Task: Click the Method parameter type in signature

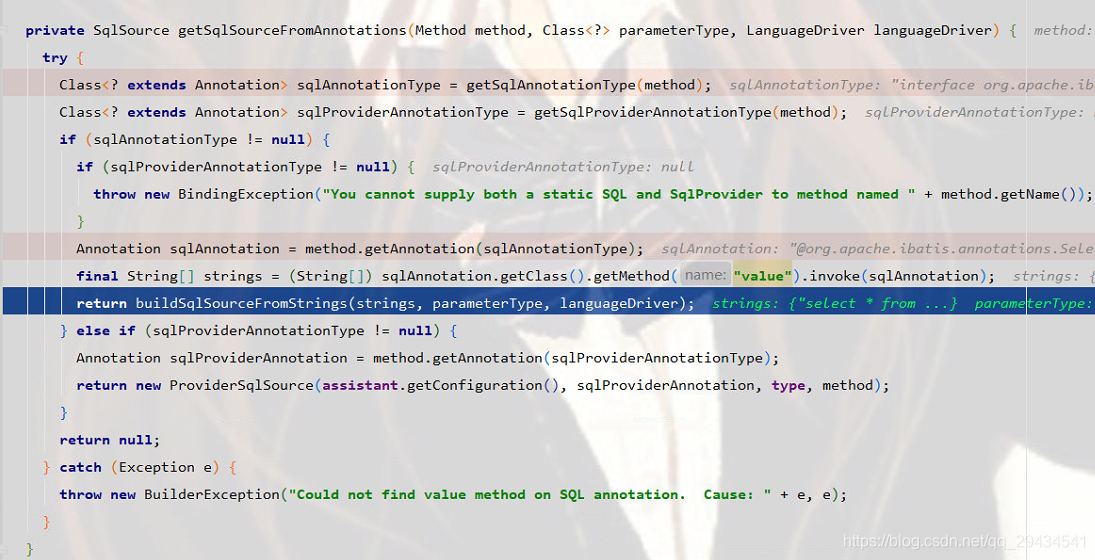Action: 441,30
